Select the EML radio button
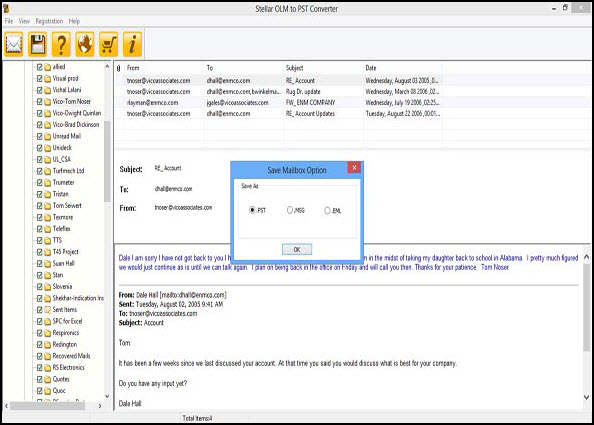 click(x=327, y=210)
